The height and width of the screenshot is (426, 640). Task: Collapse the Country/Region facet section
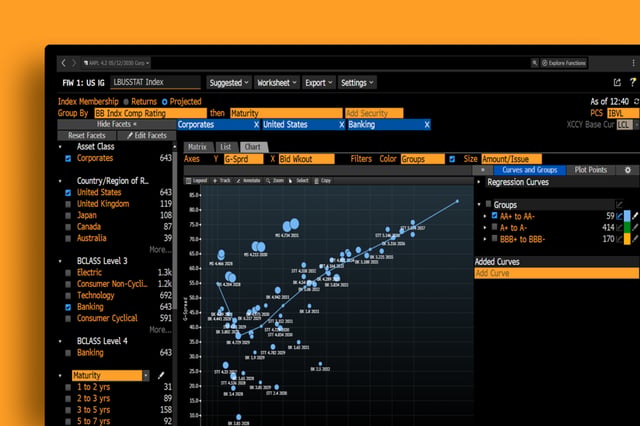tap(60, 181)
